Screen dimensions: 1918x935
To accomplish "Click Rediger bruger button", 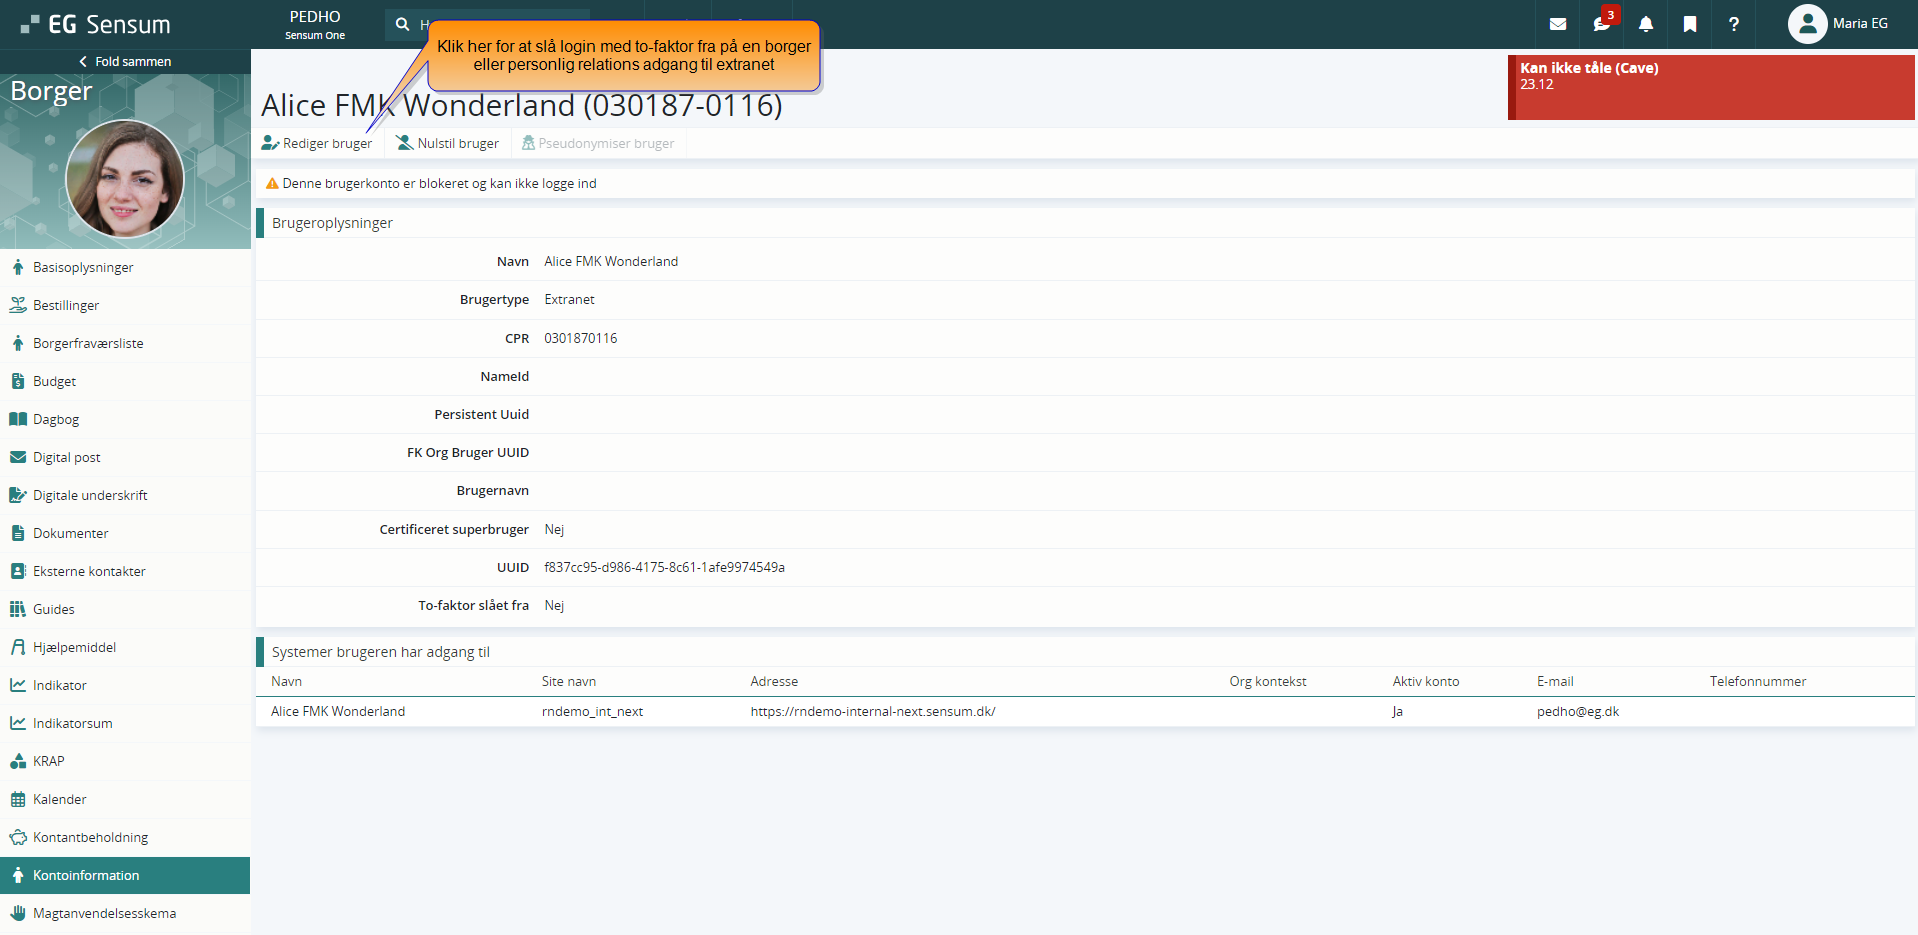I will [x=317, y=143].
